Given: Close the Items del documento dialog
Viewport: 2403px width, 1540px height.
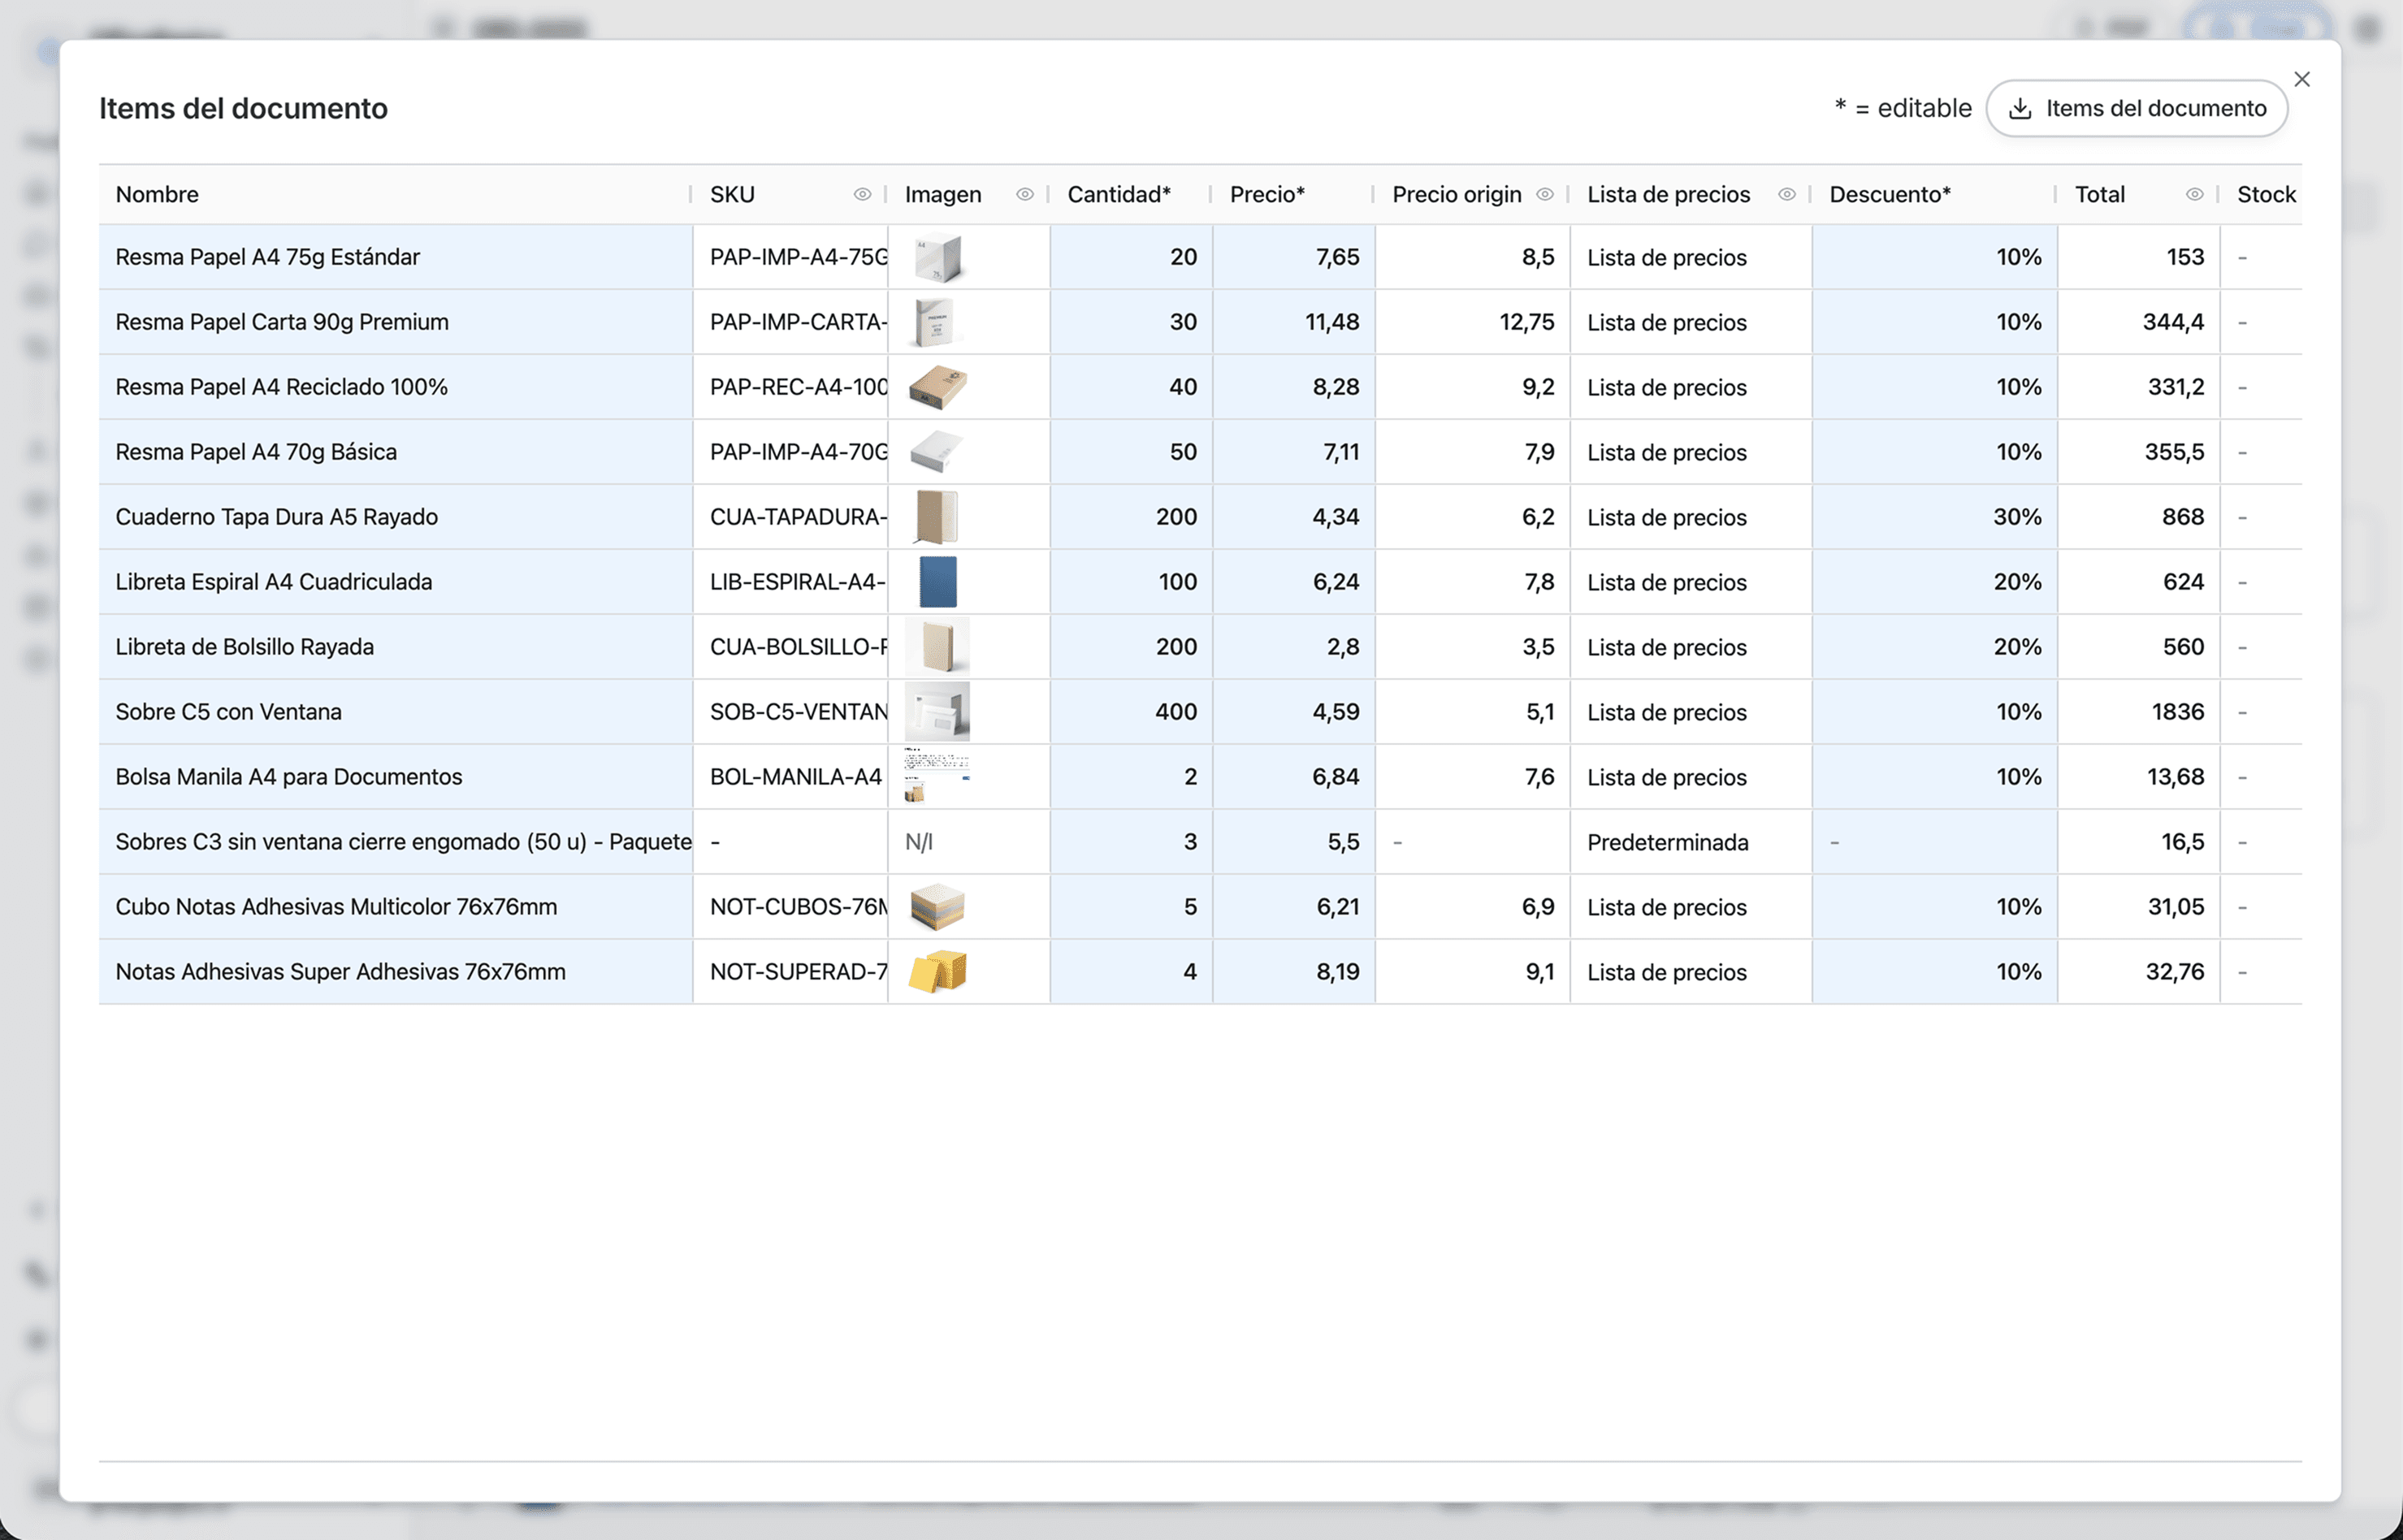Looking at the screenshot, I should [2302, 79].
